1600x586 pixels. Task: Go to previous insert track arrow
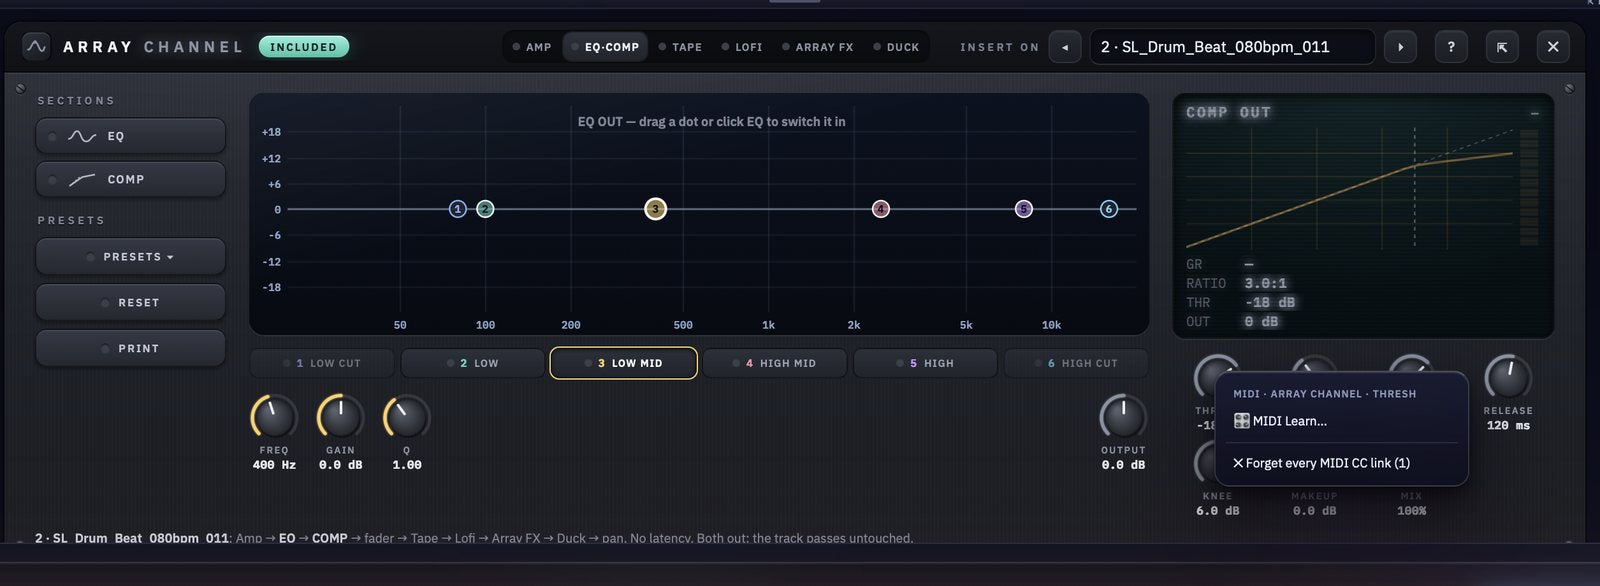pyautogui.click(x=1065, y=47)
